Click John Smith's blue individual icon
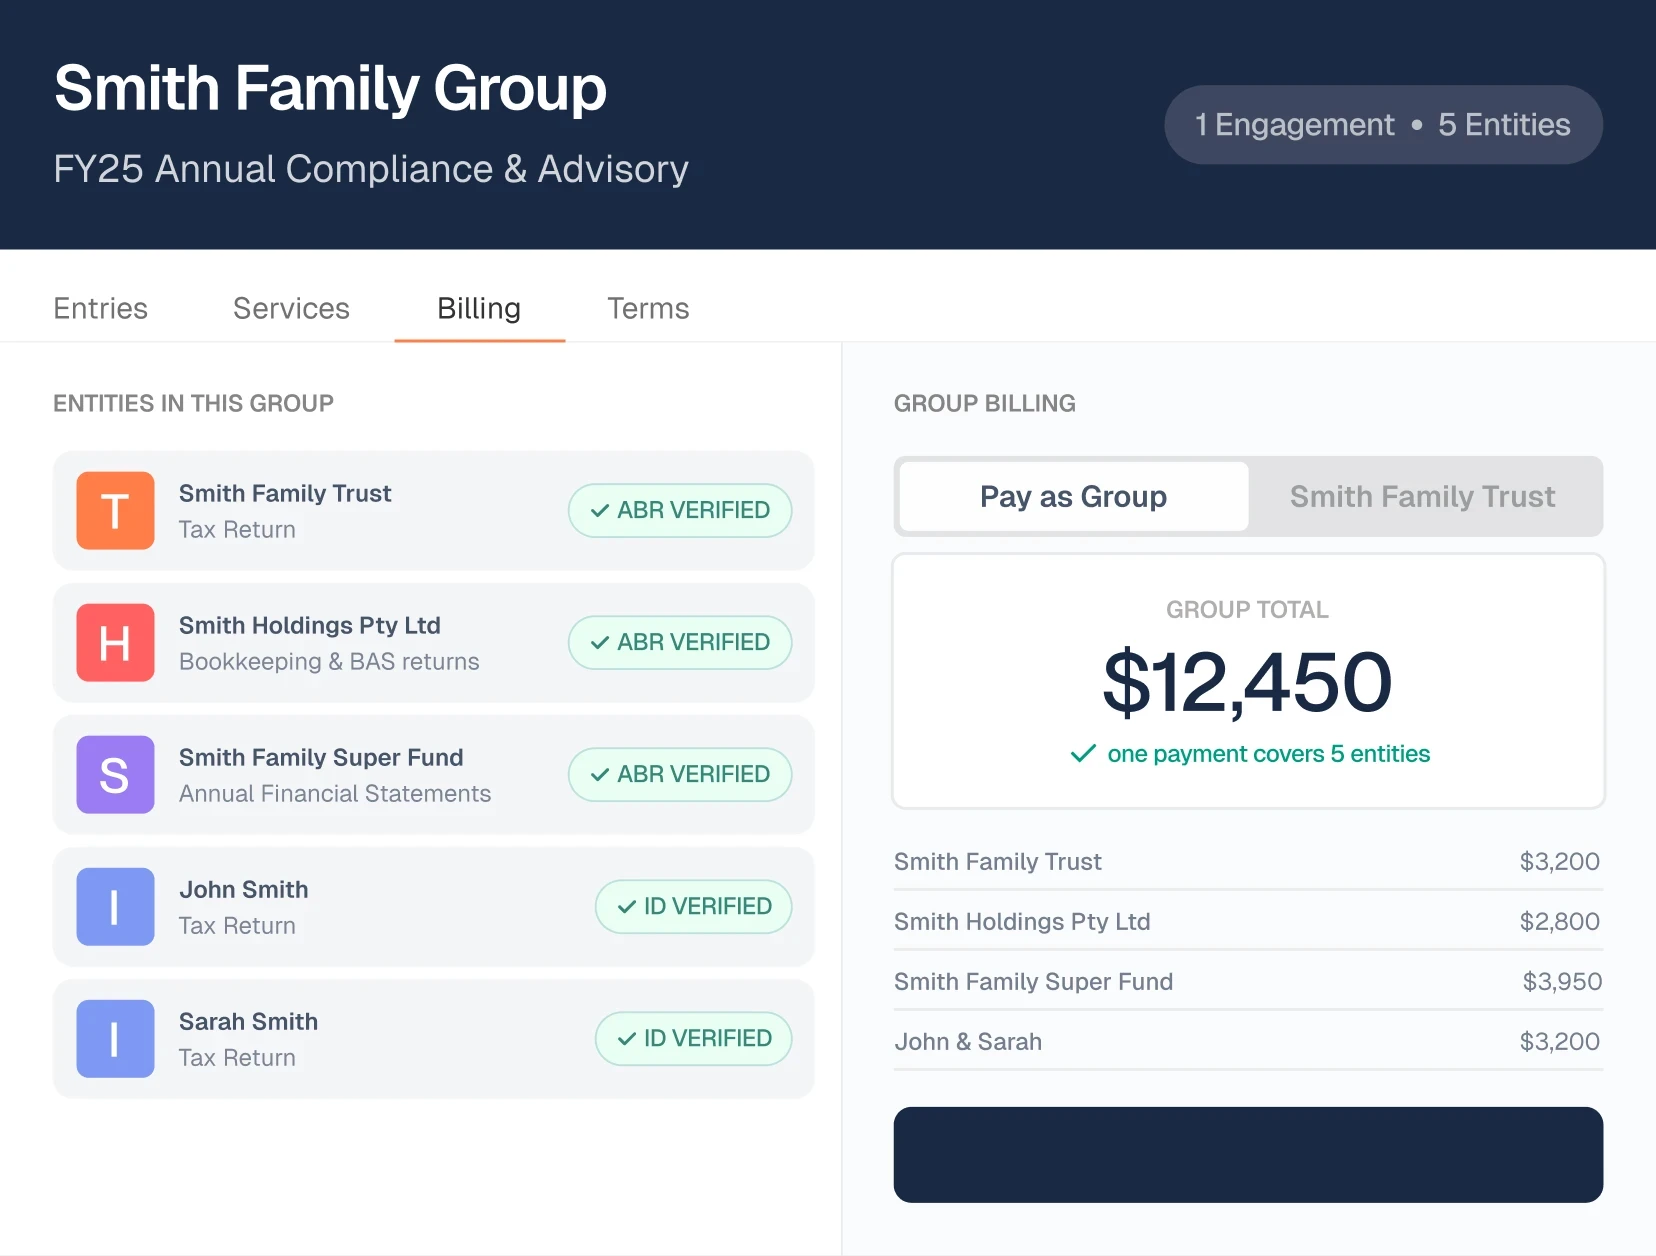Viewport: 1656px width, 1256px height. [115, 907]
